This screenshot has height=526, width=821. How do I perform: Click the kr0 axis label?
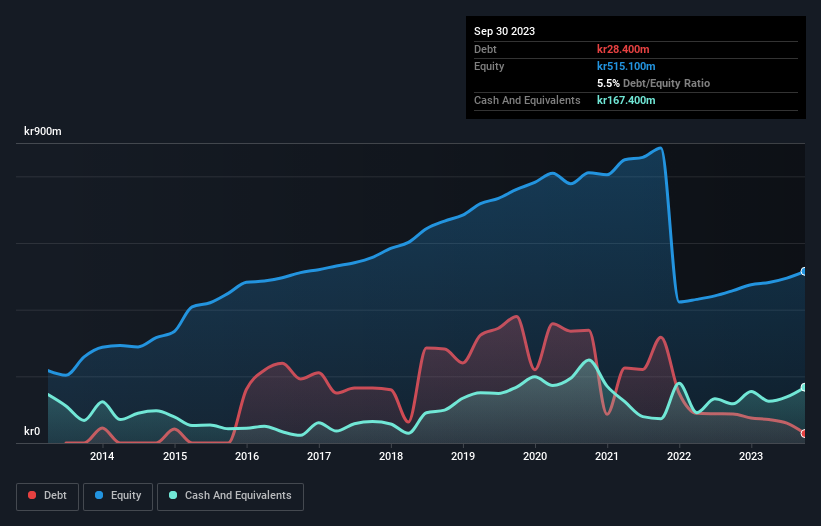coord(32,431)
